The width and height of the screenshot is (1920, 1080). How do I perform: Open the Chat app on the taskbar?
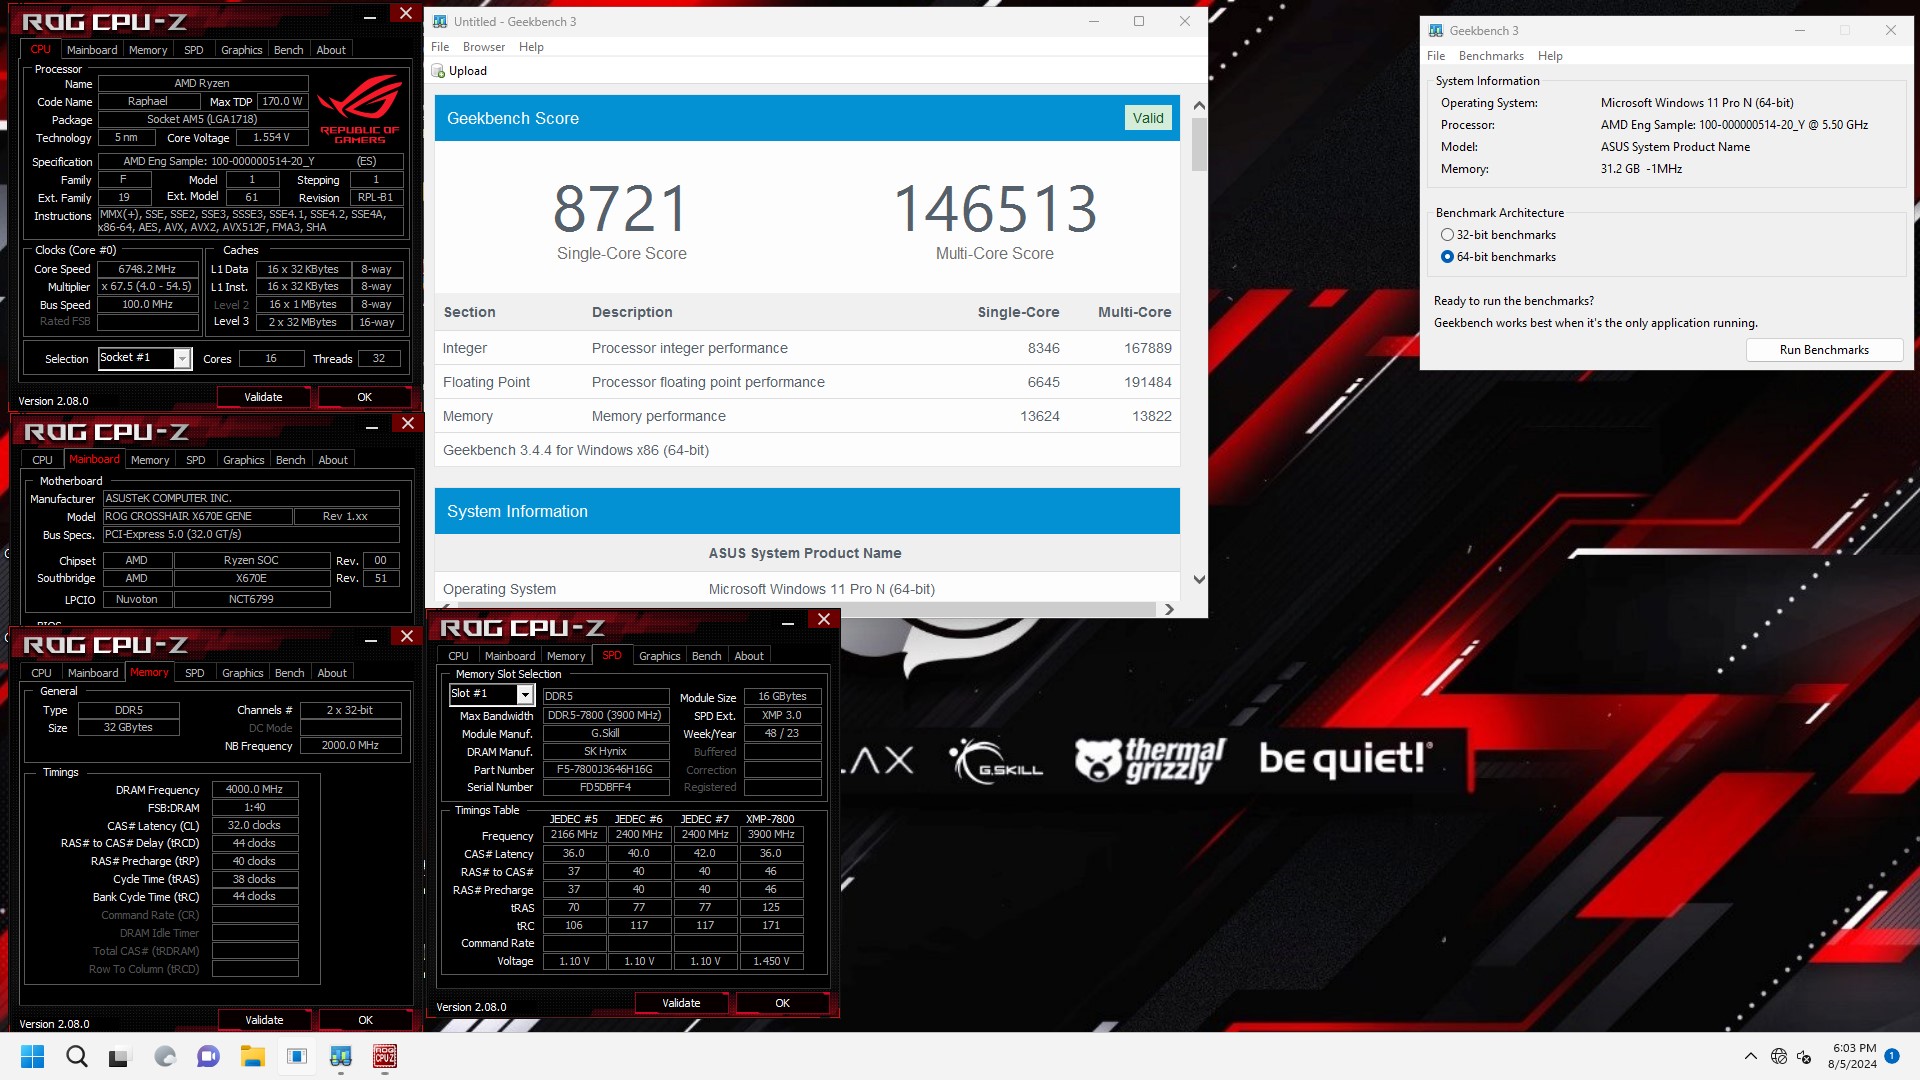point(208,1056)
